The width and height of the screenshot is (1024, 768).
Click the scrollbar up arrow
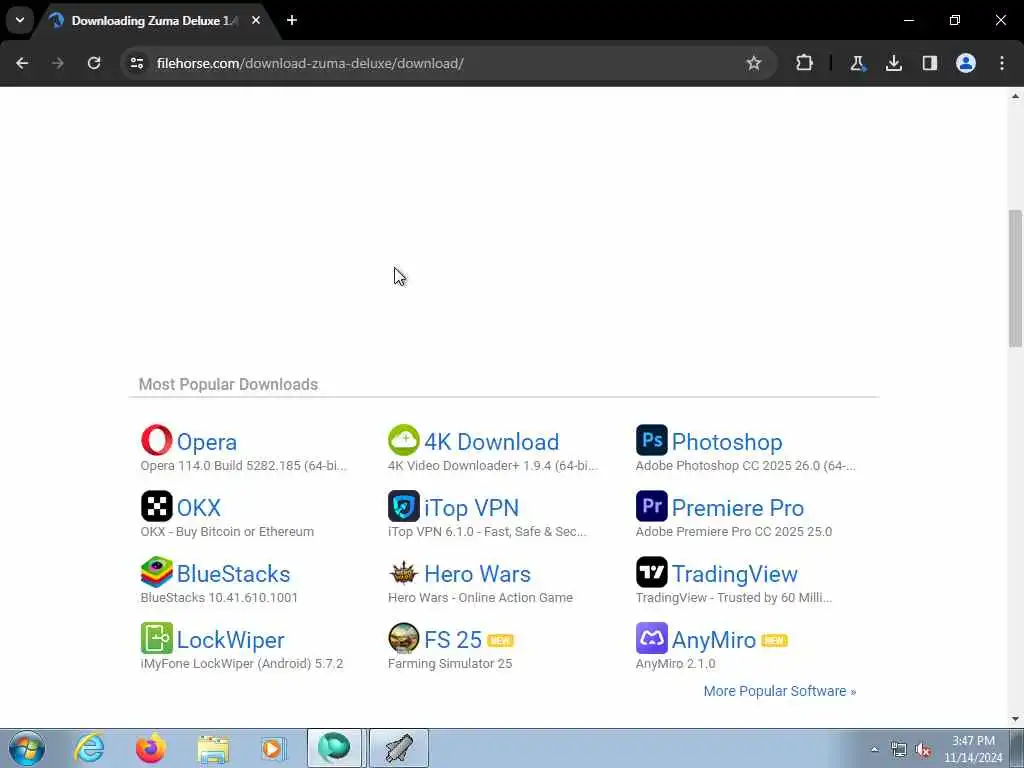coord(1015,96)
